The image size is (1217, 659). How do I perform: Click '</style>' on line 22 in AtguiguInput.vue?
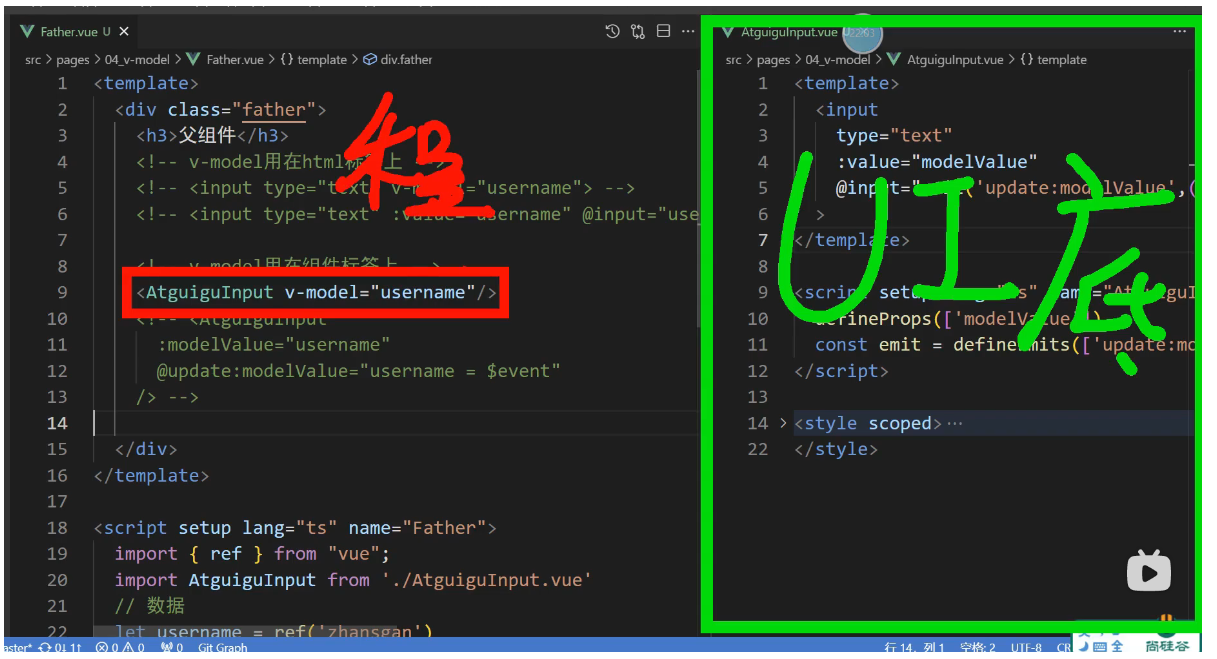(x=836, y=449)
